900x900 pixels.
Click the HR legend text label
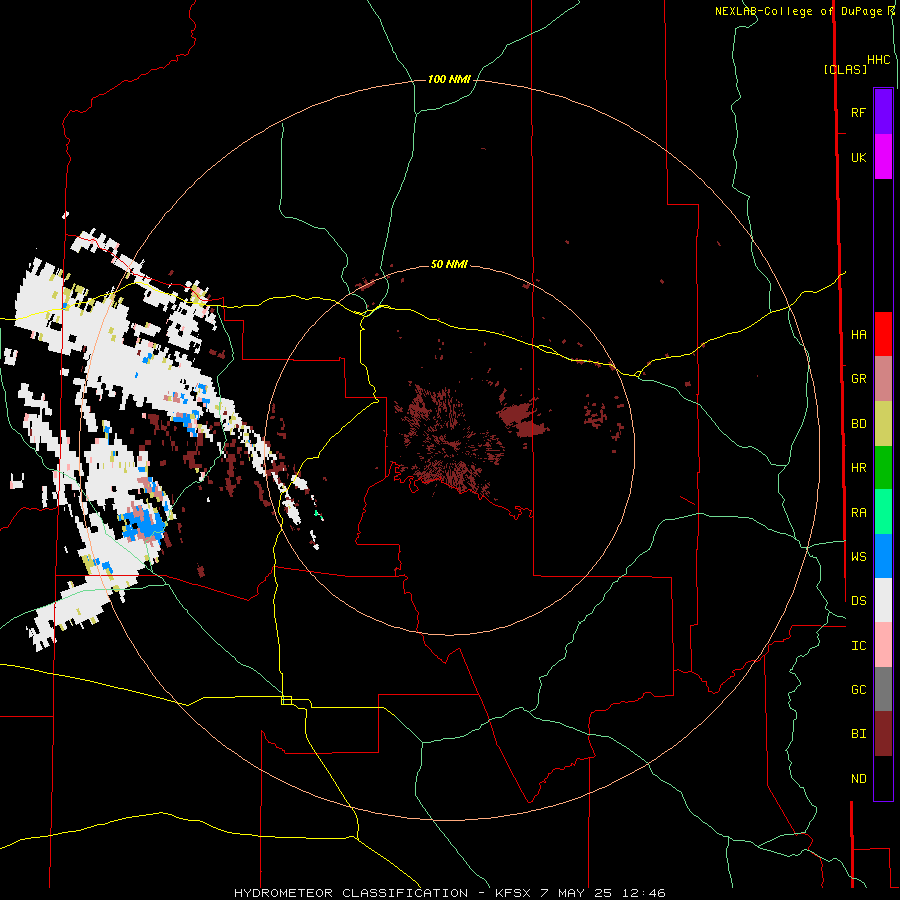(858, 468)
